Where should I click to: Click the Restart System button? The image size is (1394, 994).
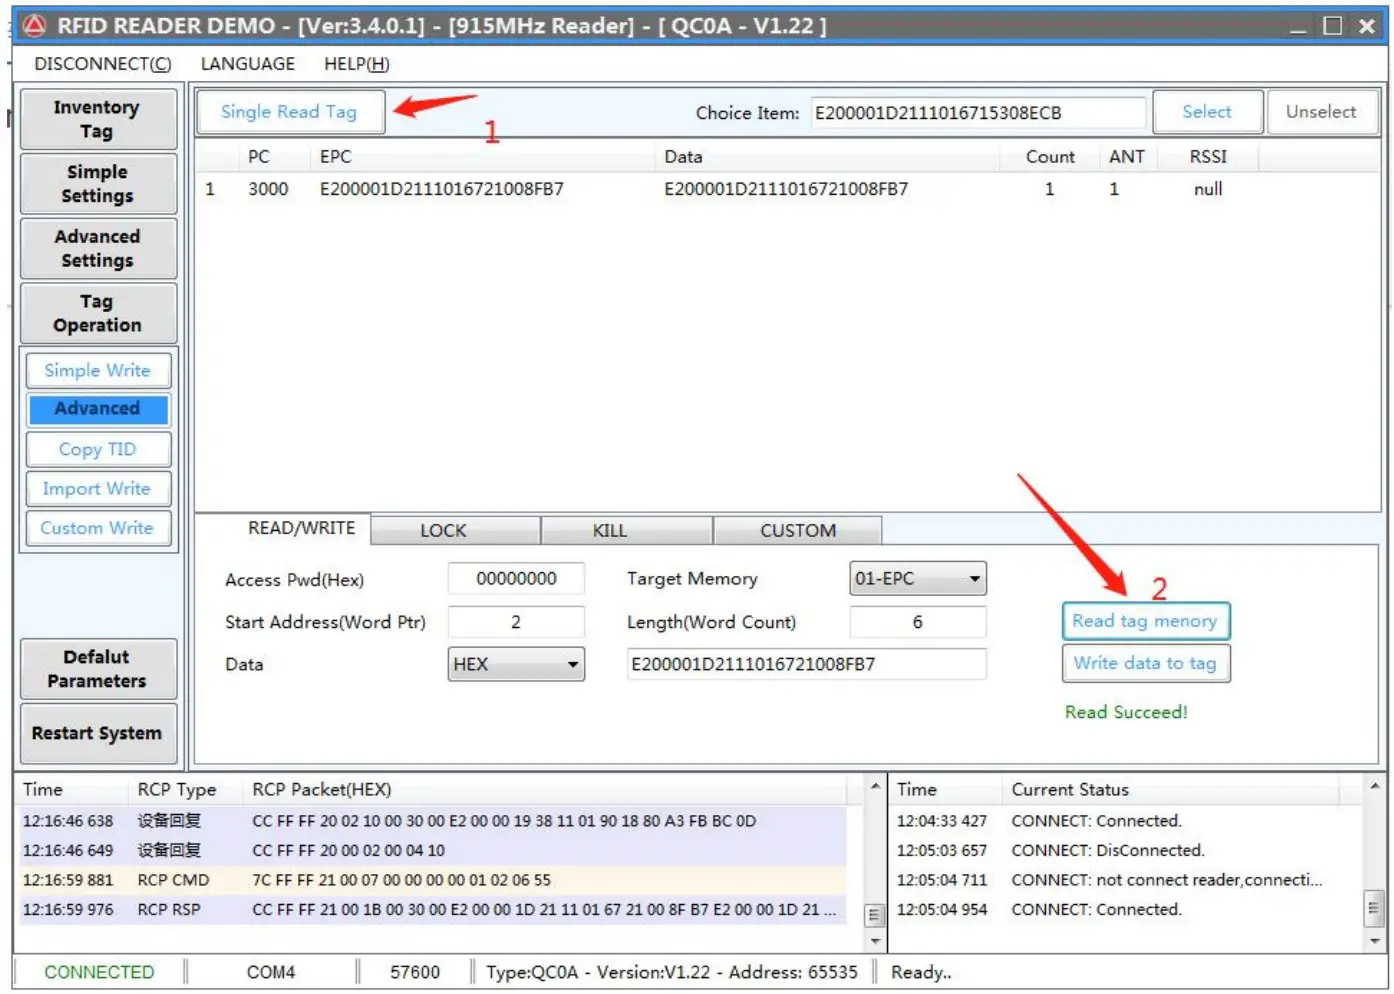[x=97, y=734]
